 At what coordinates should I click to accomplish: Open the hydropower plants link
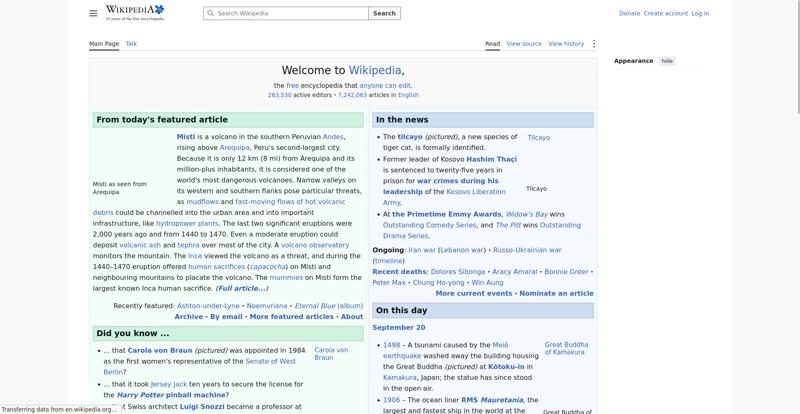pyautogui.click(x=187, y=224)
